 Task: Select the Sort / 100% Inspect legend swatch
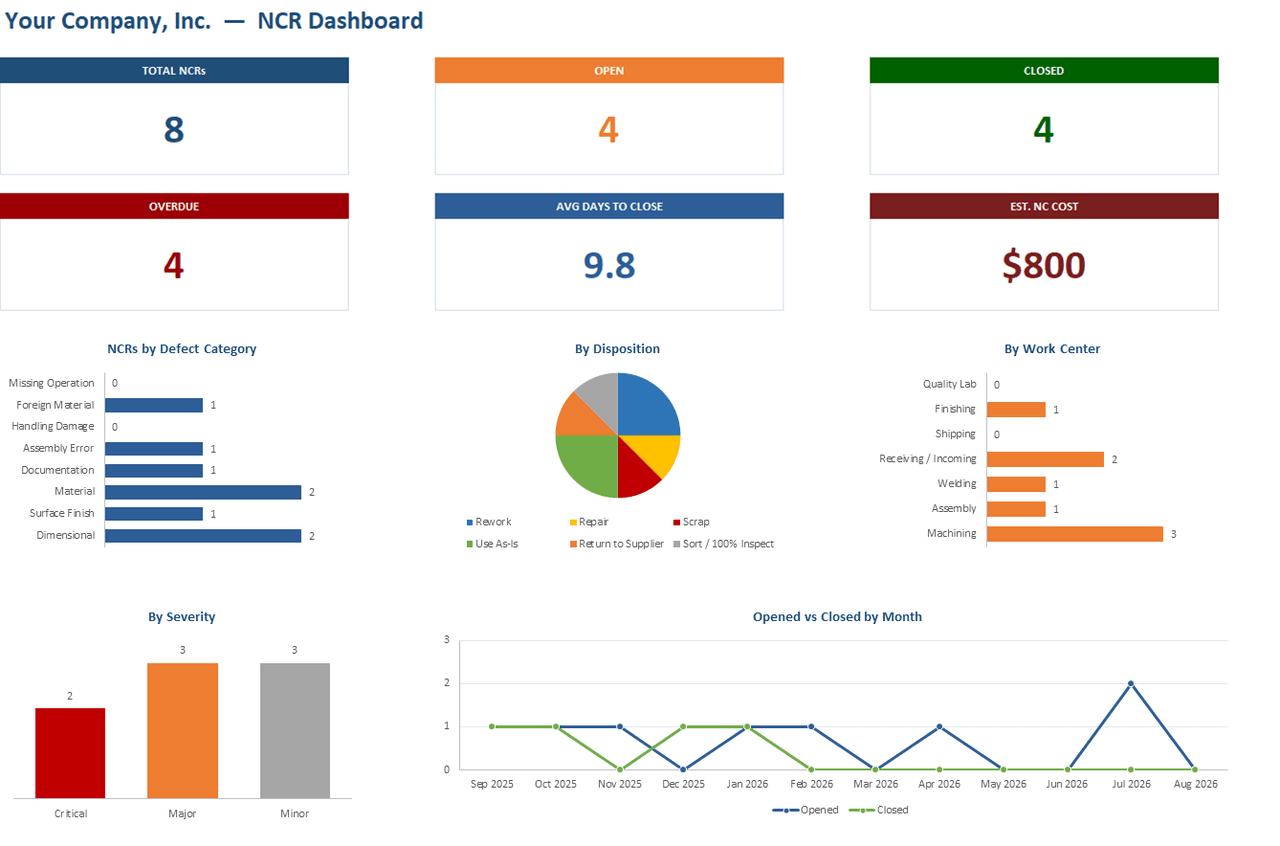(x=677, y=544)
